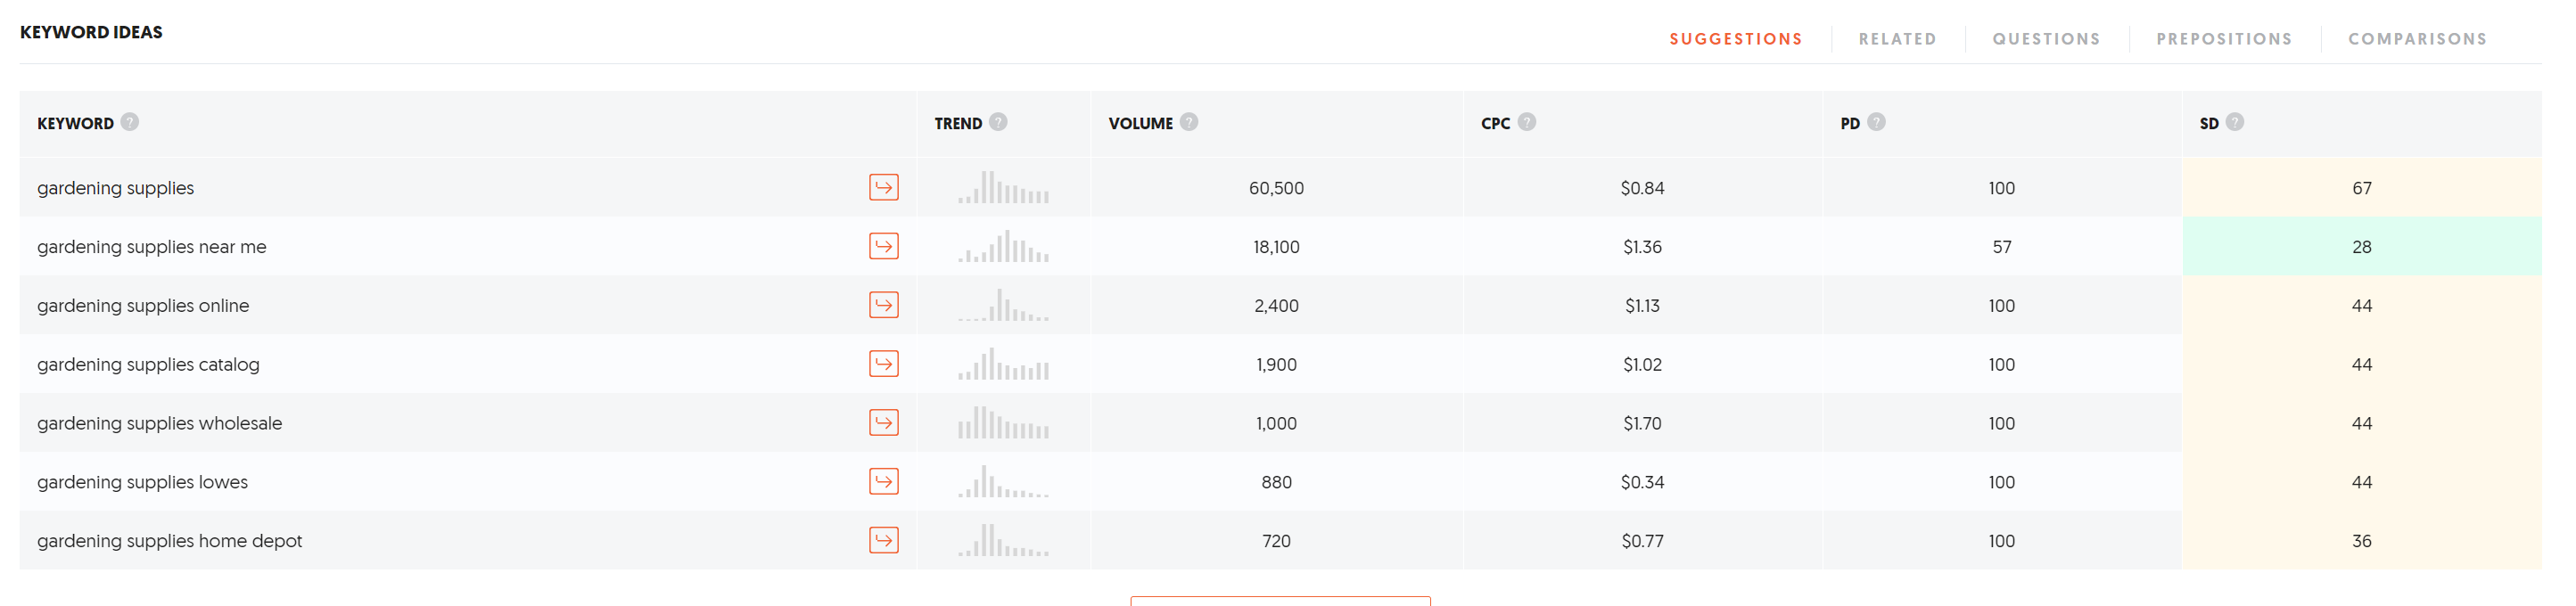This screenshot has width=2576, height=606.
Task: Click help icon next to SD header
Action: tap(2234, 122)
